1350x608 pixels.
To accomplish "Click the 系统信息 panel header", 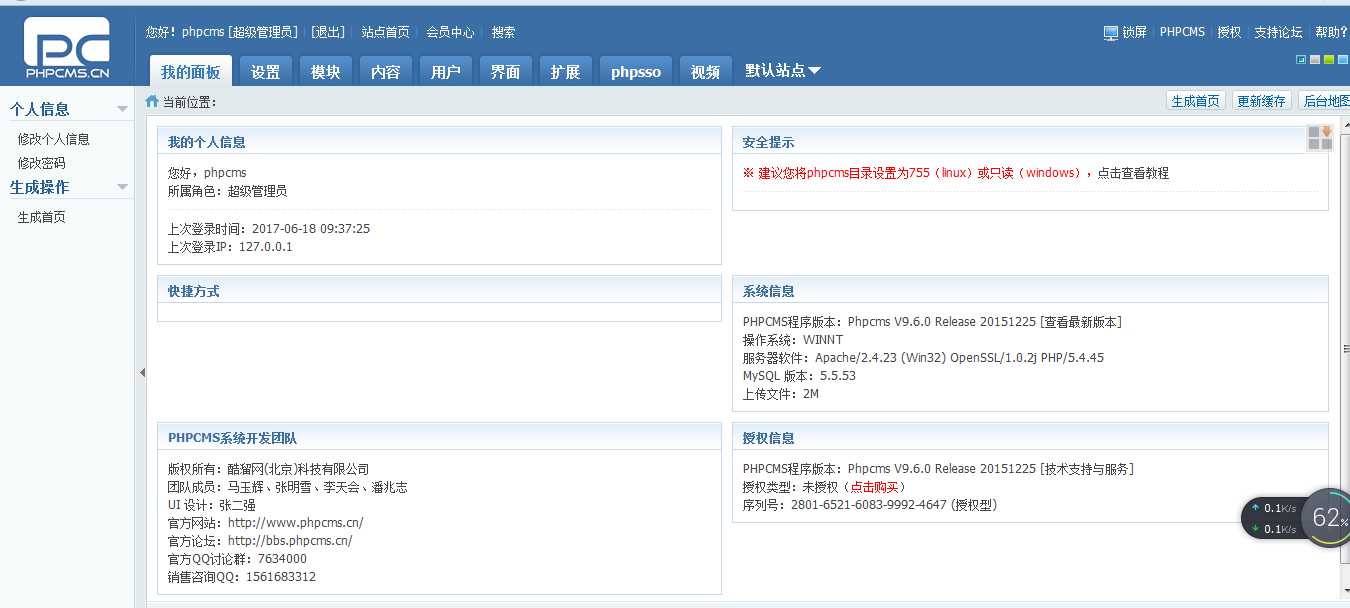I will (x=1030, y=291).
